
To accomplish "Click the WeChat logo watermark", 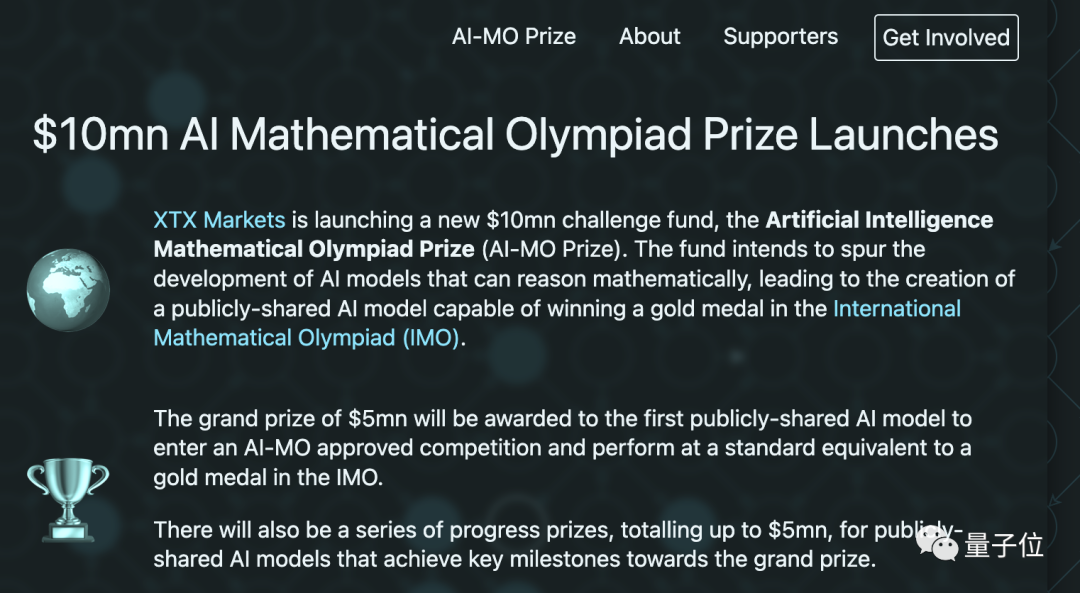I will tap(937, 545).
